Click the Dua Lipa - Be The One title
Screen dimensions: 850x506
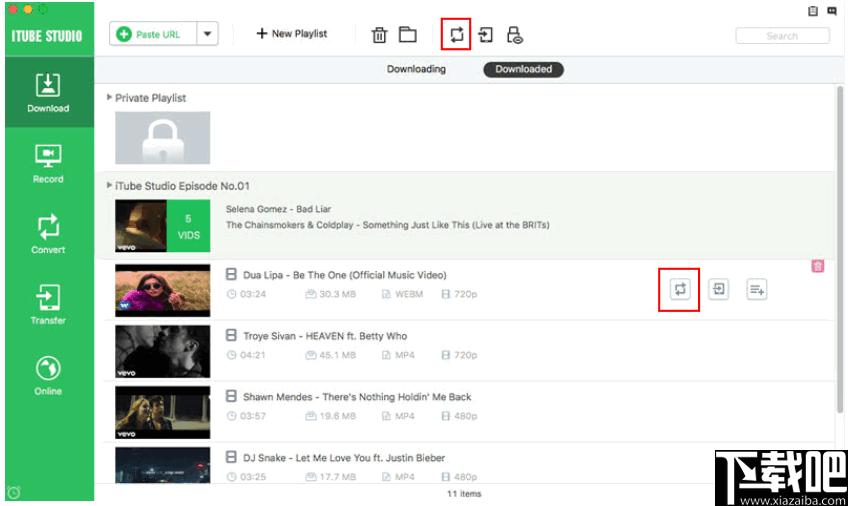[x=345, y=275]
